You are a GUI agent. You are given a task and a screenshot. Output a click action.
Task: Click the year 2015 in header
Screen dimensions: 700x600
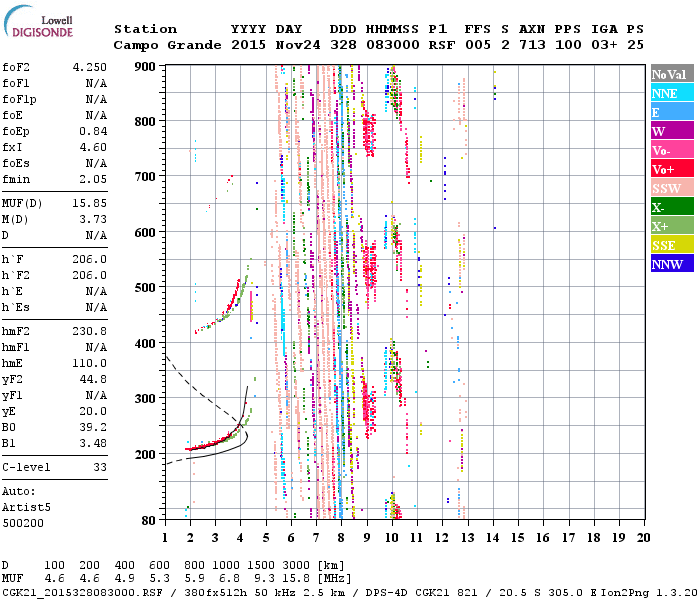click(x=248, y=45)
